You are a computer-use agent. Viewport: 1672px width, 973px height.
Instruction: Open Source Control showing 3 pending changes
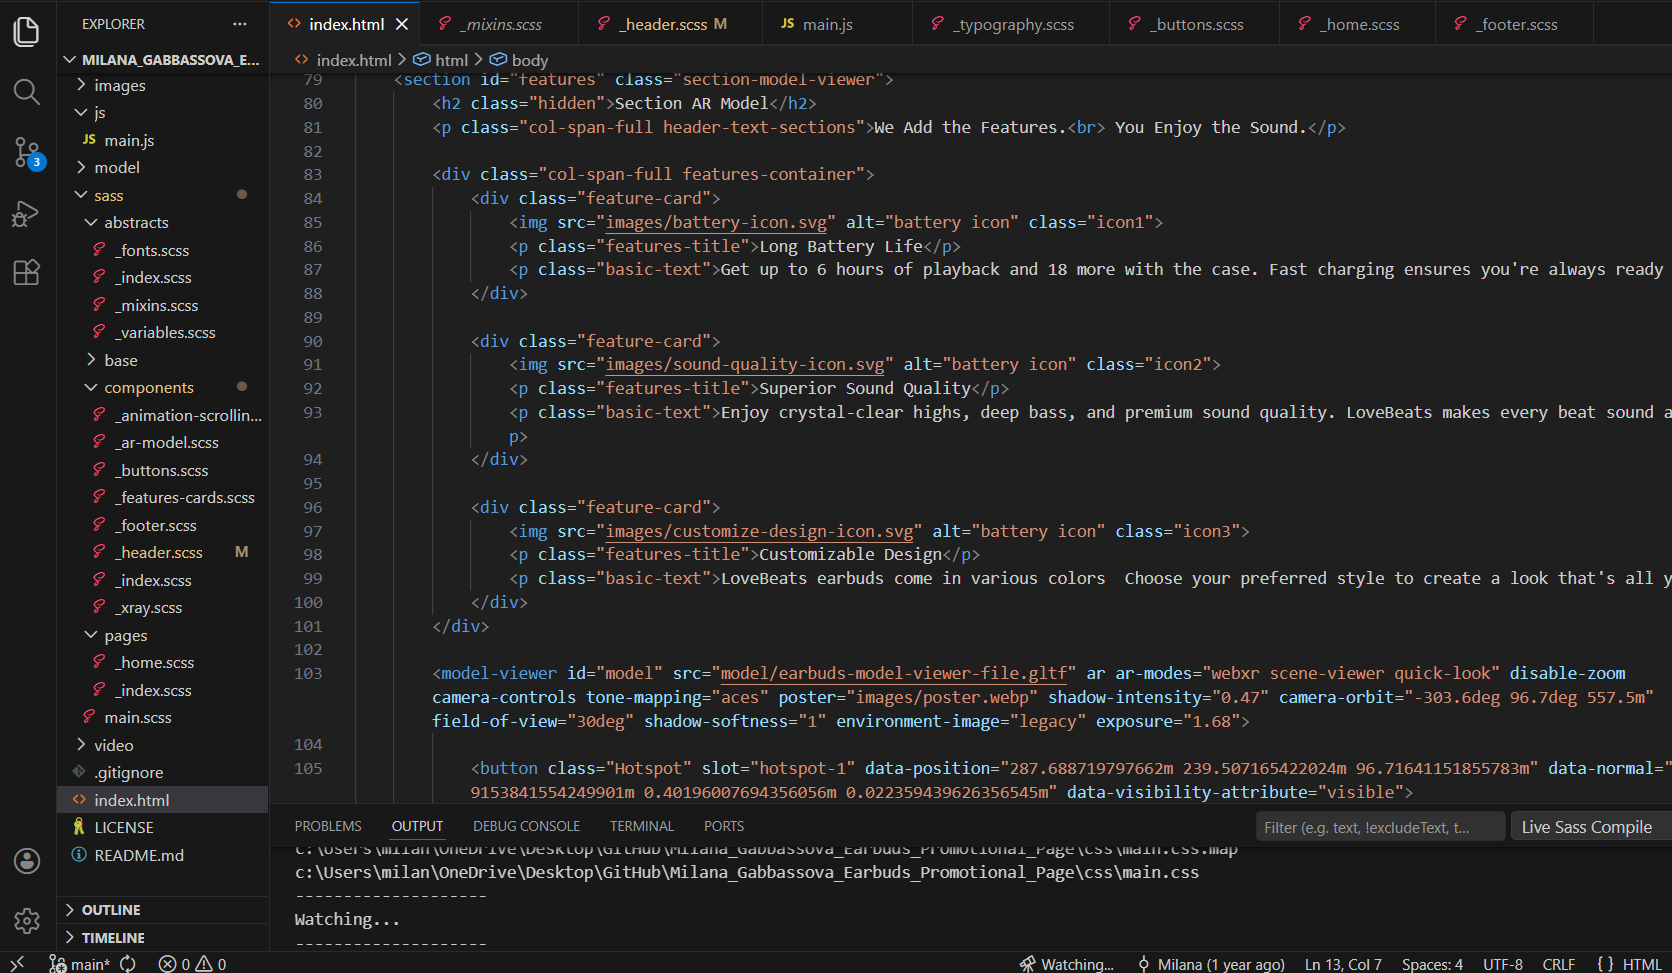click(26, 152)
